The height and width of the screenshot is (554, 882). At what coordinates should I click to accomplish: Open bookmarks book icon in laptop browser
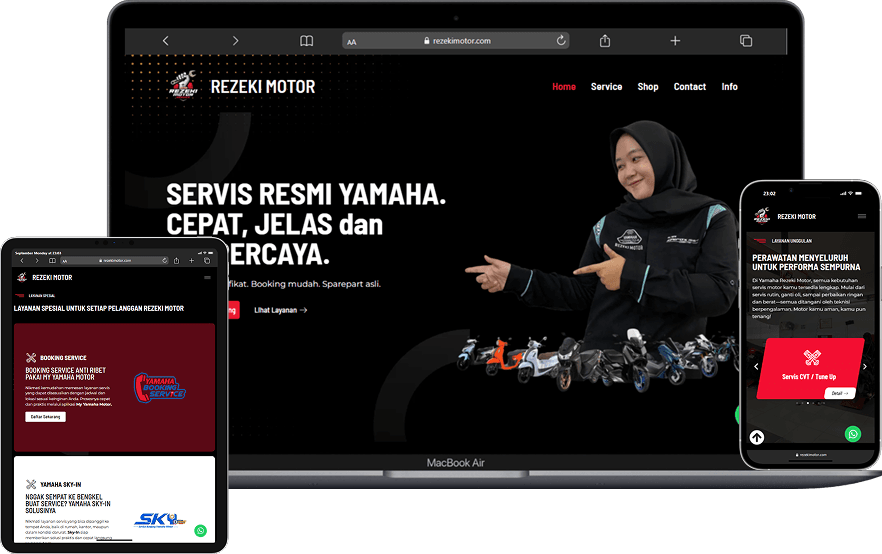(307, 41)
